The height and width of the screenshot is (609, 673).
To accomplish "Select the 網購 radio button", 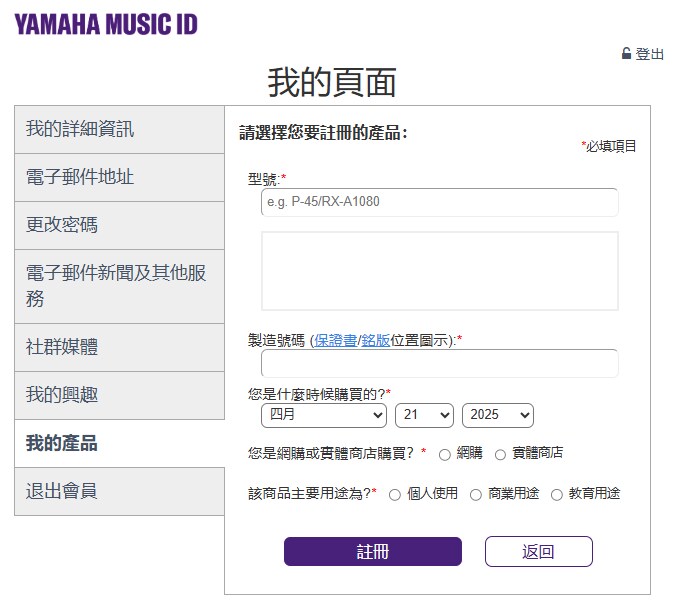I will pyautogui.click(x=445, y=455).
